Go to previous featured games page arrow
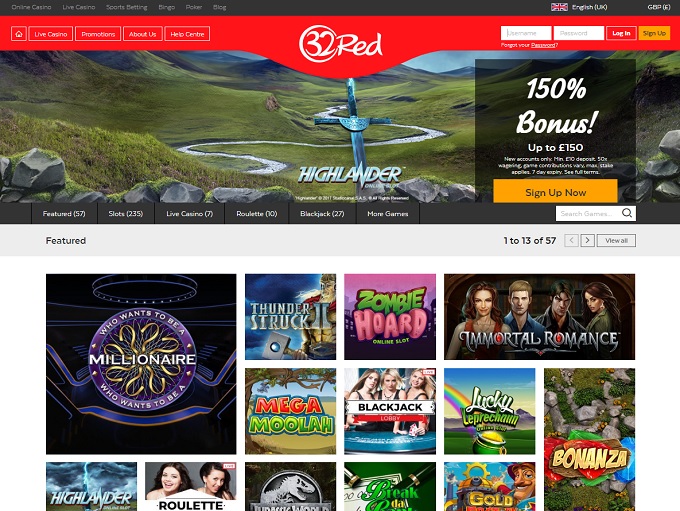 [571, 240]
